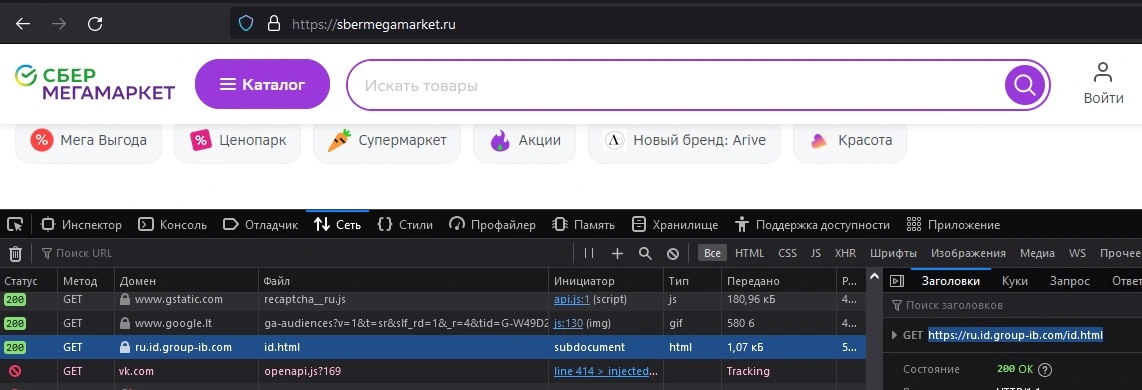Expand the GET request URL disclosure triangle

pos(894,335)
